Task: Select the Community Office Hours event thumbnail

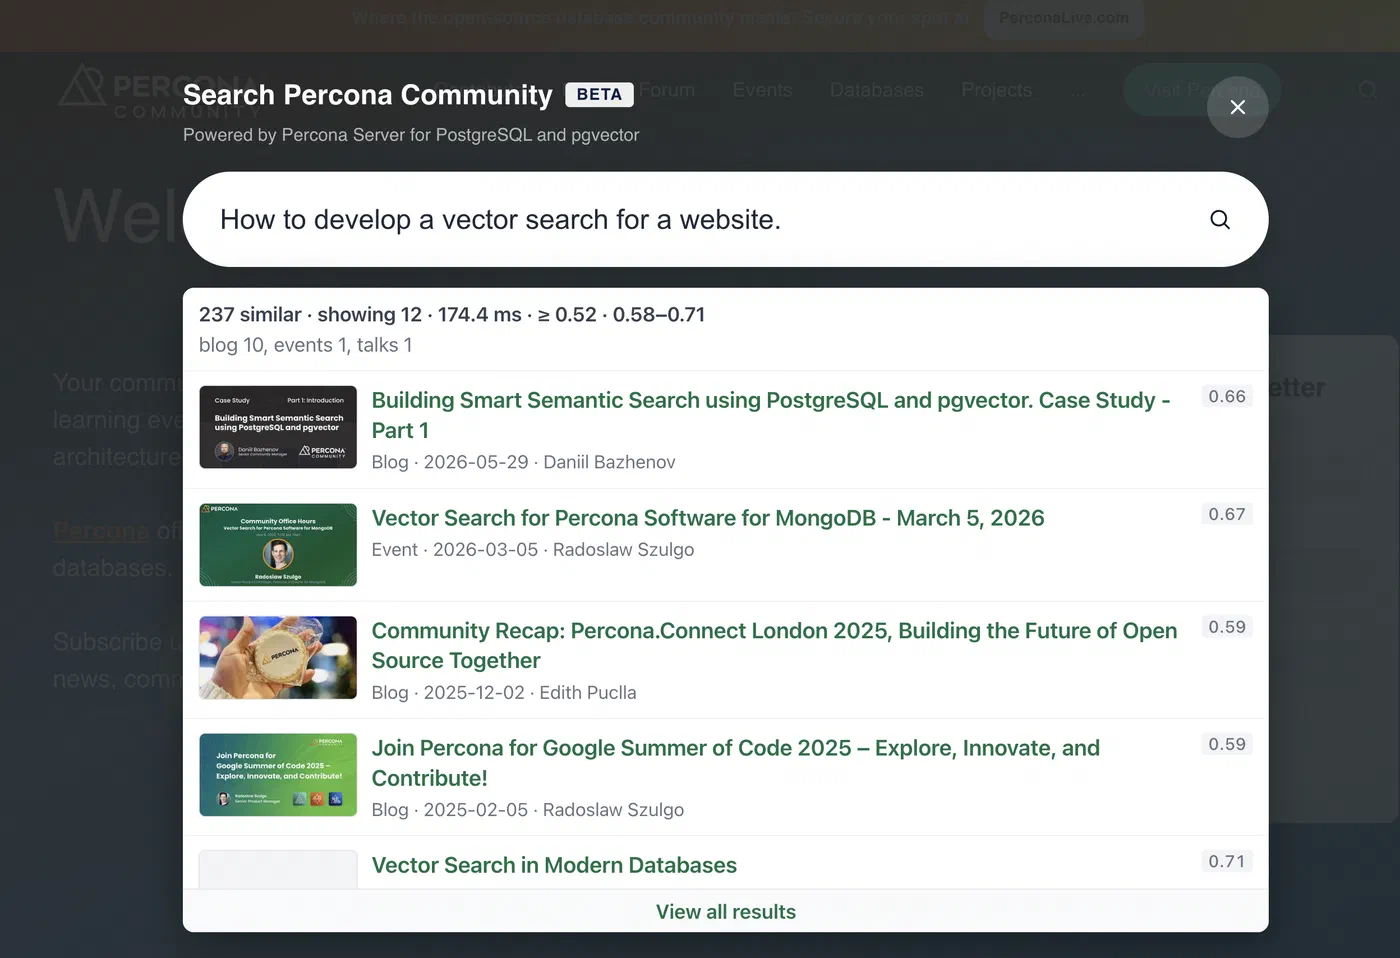Action: point(278,545)
